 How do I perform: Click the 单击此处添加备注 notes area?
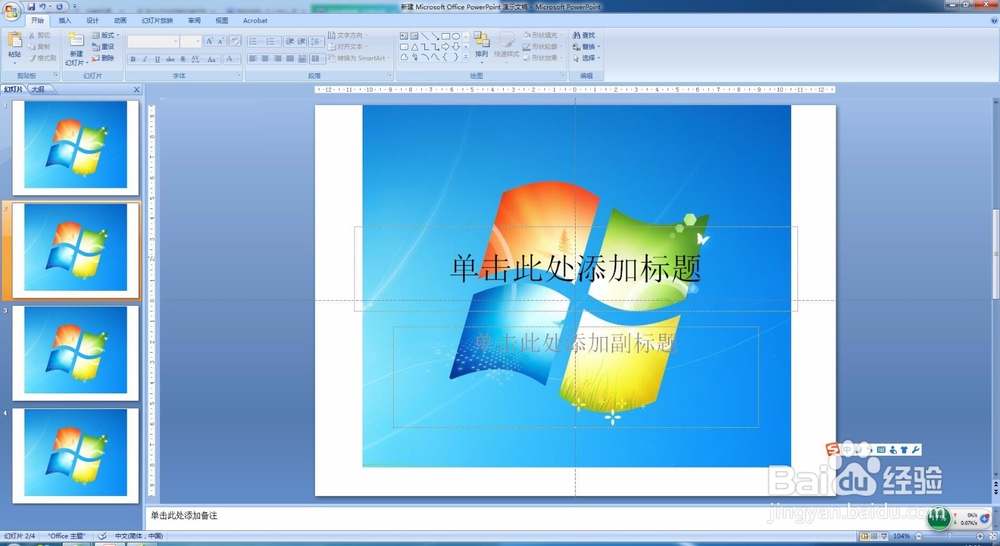[x=184, y=515]
